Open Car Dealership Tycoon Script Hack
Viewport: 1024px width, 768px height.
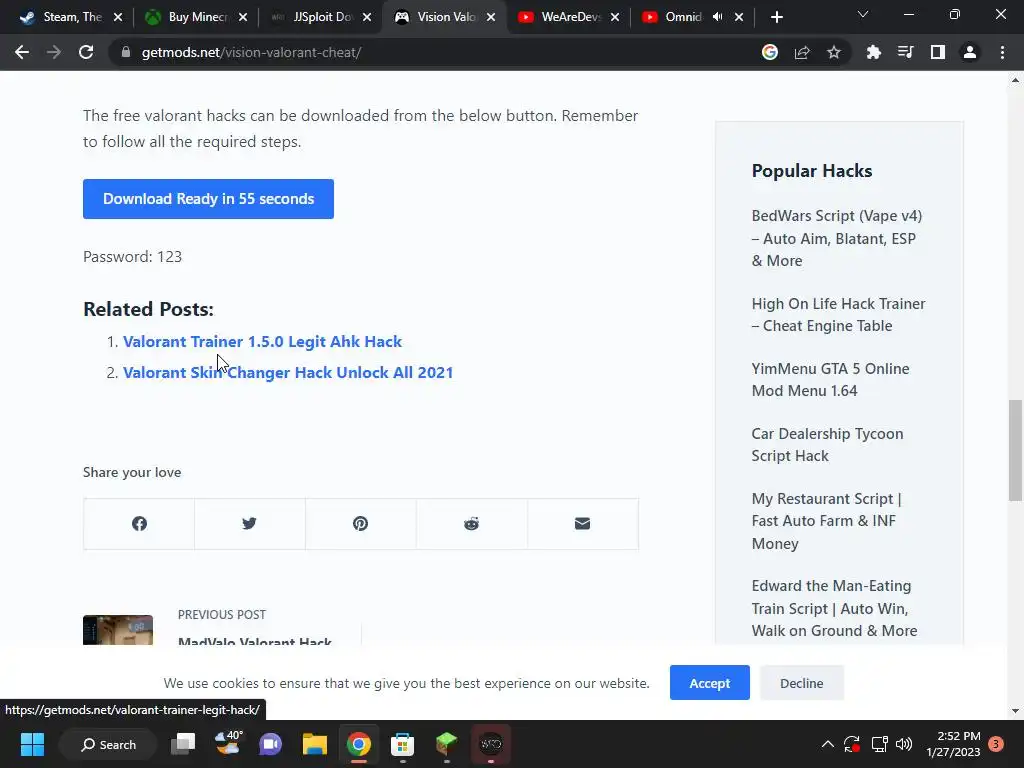pos(827,445)
